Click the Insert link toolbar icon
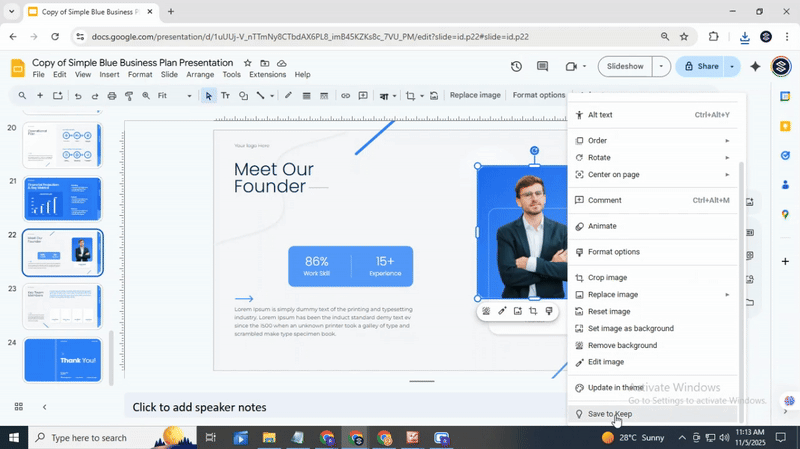800x449 pixels. click(345, 96)
